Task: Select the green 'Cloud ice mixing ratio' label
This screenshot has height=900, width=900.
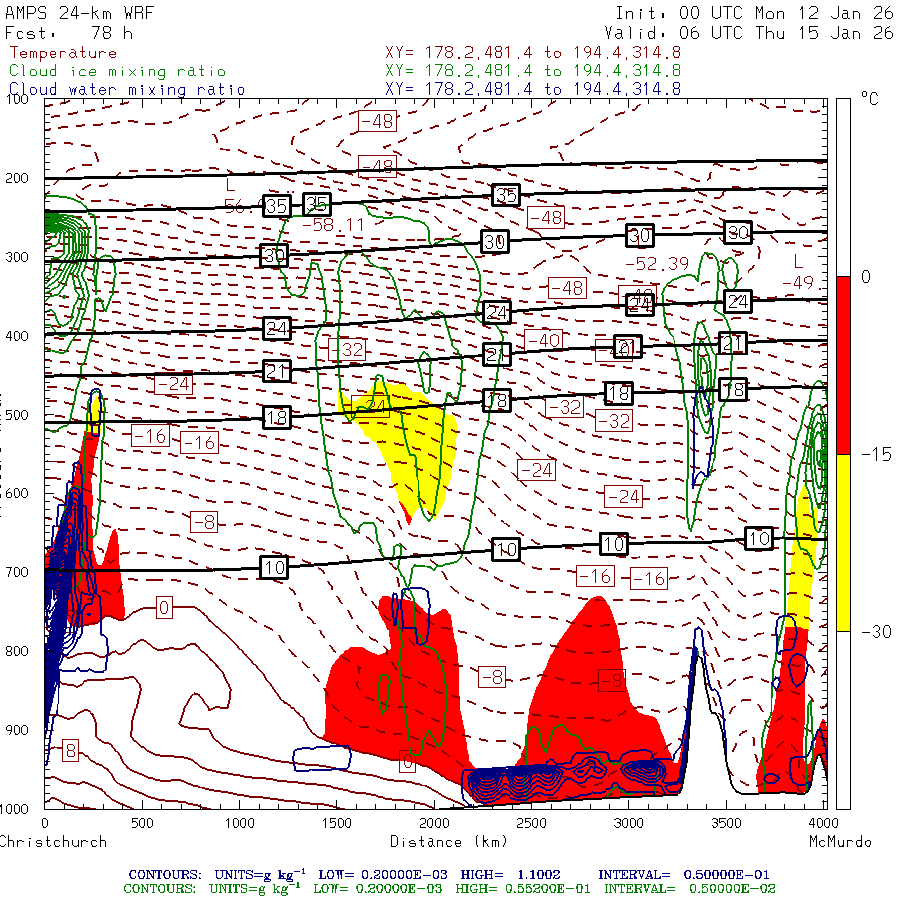Action: coord(117,71)
